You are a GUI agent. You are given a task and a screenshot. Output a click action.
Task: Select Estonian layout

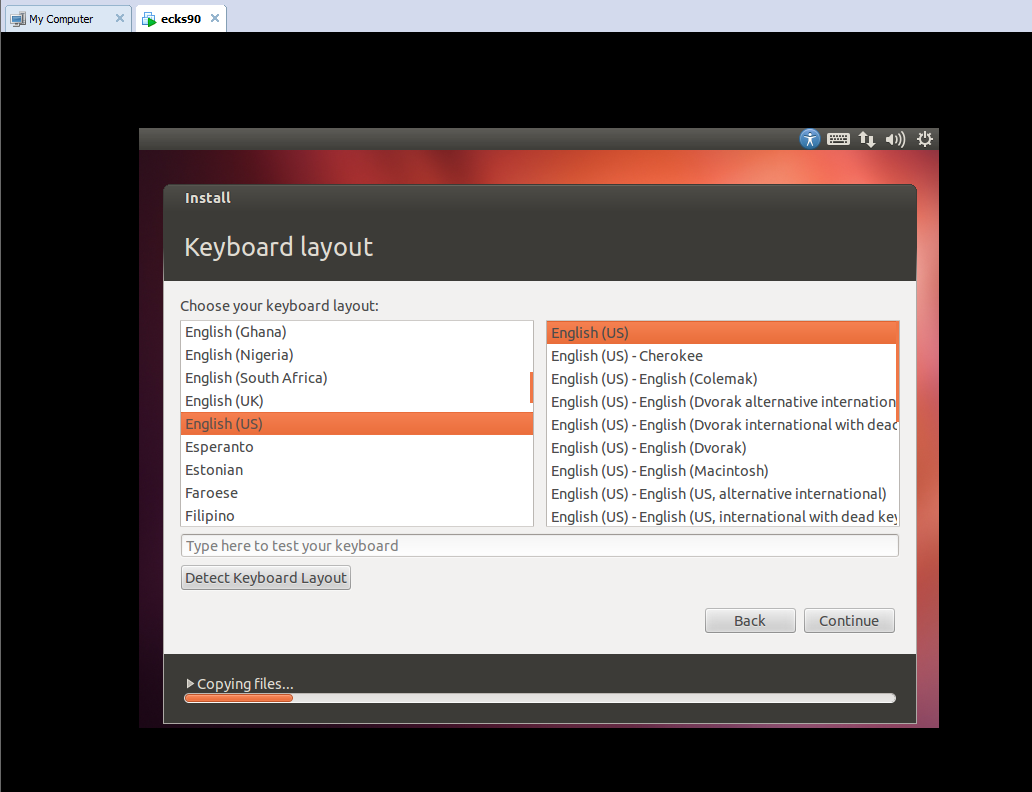coord(357,470)
